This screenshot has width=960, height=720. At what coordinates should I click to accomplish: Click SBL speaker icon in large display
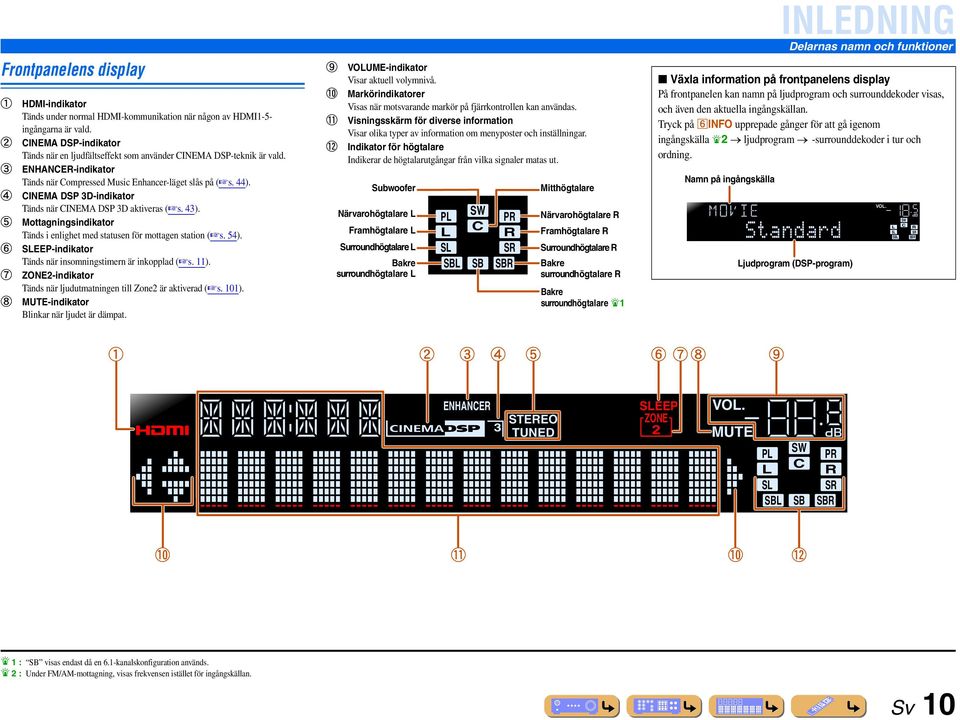click(x=773, y=500)
